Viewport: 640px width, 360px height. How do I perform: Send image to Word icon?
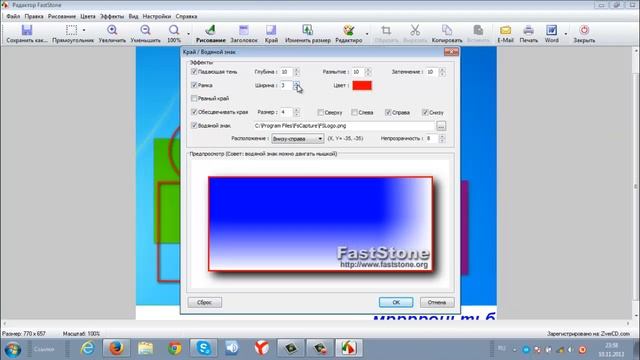point(551,30)
